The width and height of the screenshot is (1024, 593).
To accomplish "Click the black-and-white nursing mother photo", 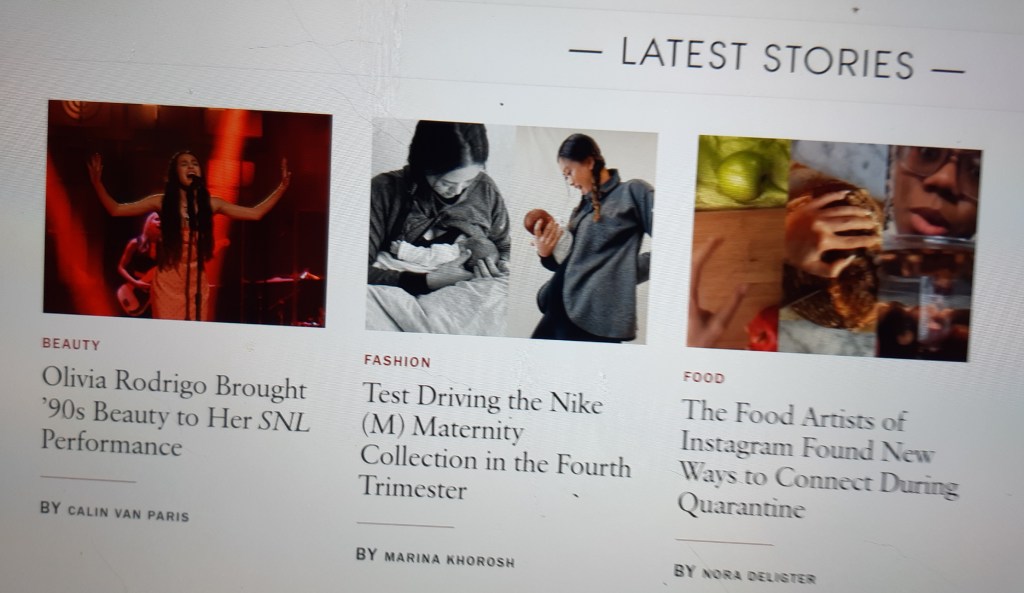I will click(x=439, y=227).
